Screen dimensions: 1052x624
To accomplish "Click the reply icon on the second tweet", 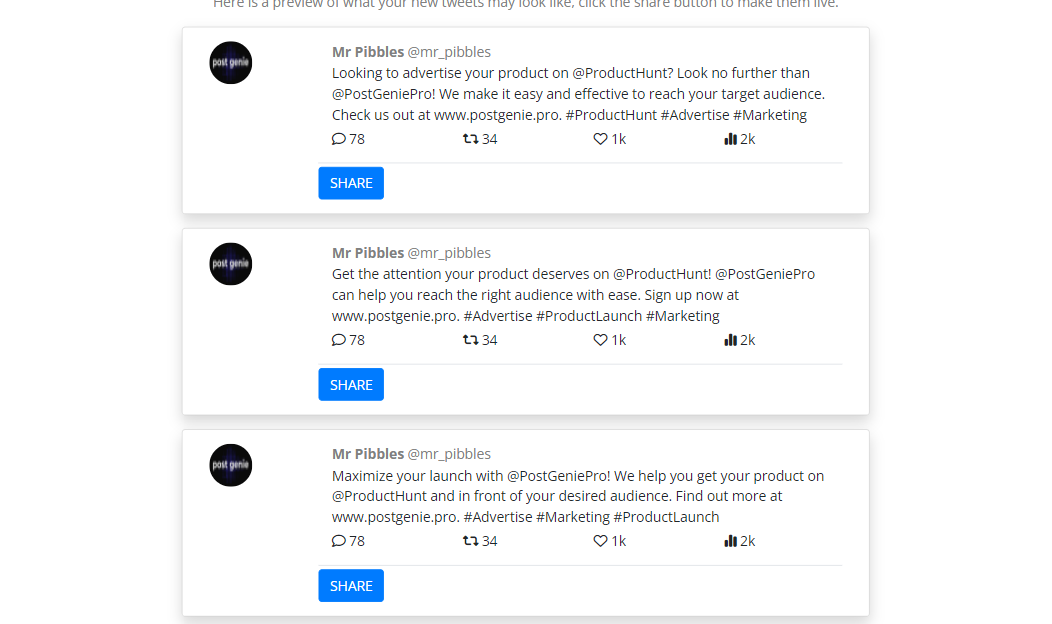I will coord(339,340).
